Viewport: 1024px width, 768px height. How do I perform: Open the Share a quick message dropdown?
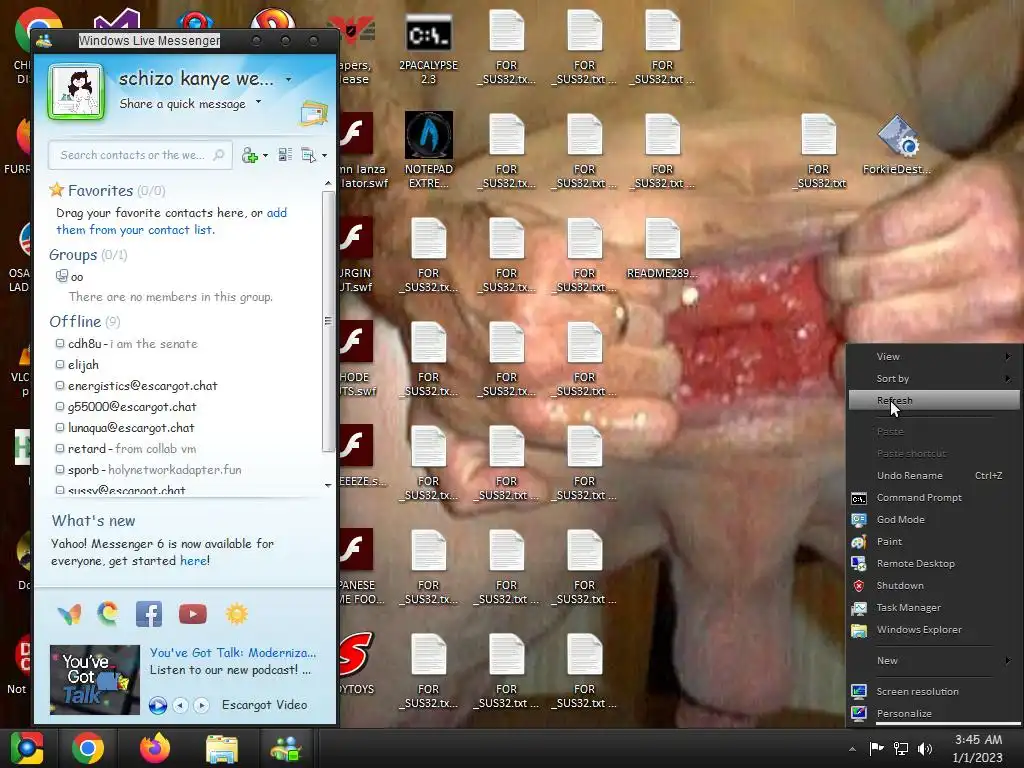tap(259, 102)
